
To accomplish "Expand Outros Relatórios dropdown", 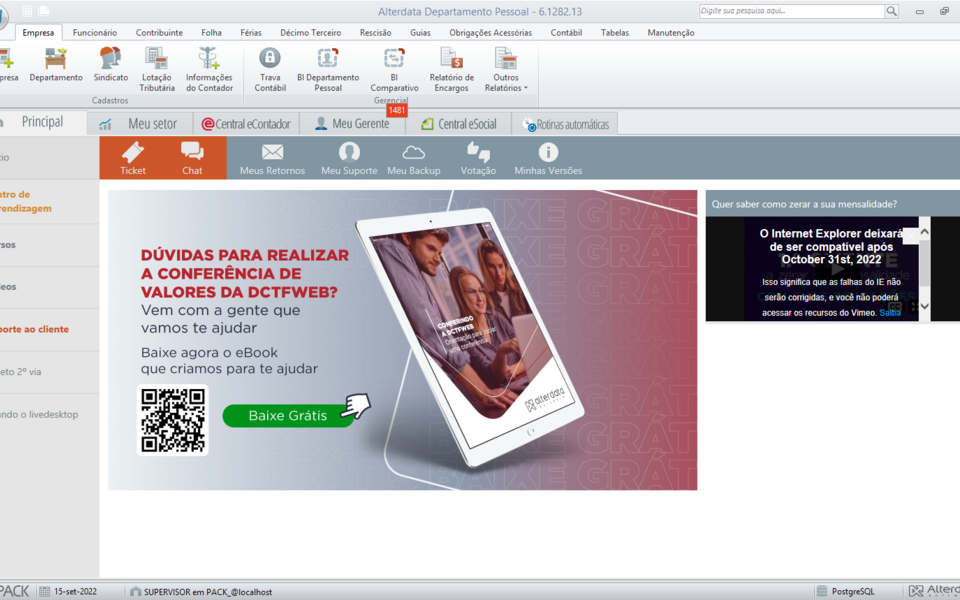I will [506, 69].
